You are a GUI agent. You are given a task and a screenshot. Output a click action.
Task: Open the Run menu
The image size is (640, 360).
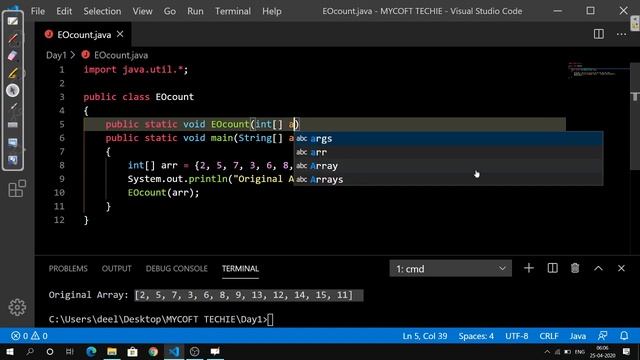[x=195, y=11]
